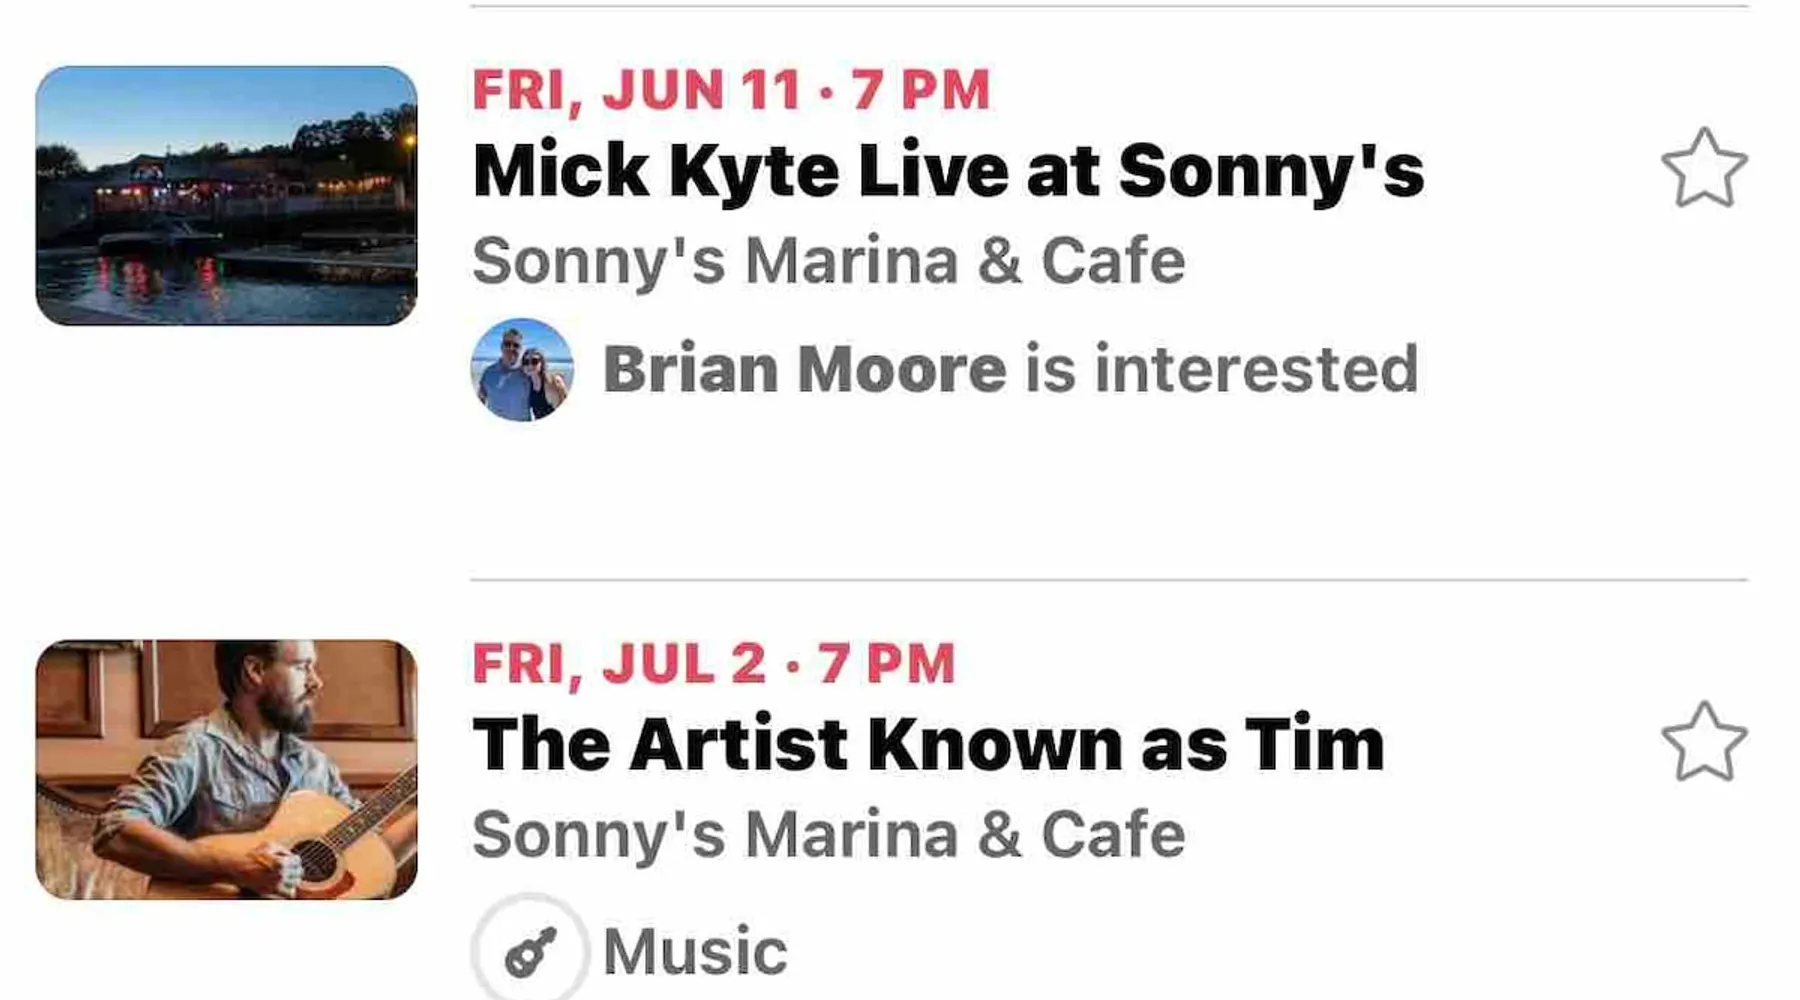
Task: Tap the FRI, JUN 11 date text
Action: coord(637,90)
